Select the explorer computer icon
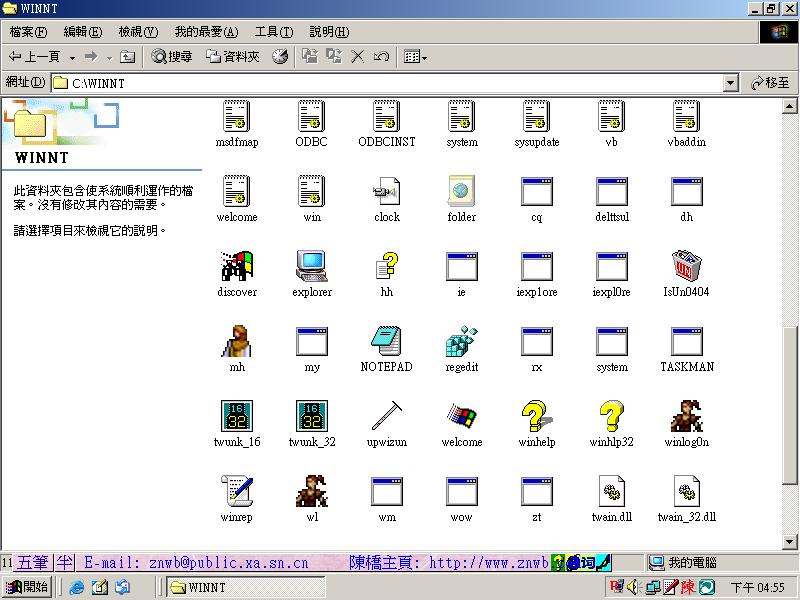800x600 pixels. (x=311, y=266)
